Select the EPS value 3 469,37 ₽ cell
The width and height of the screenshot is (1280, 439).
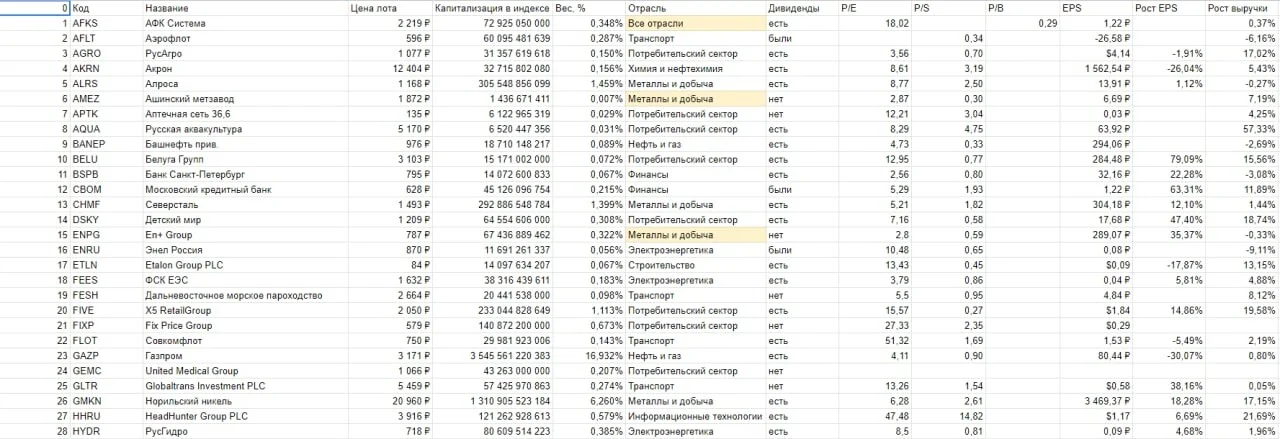point(1097,401)
